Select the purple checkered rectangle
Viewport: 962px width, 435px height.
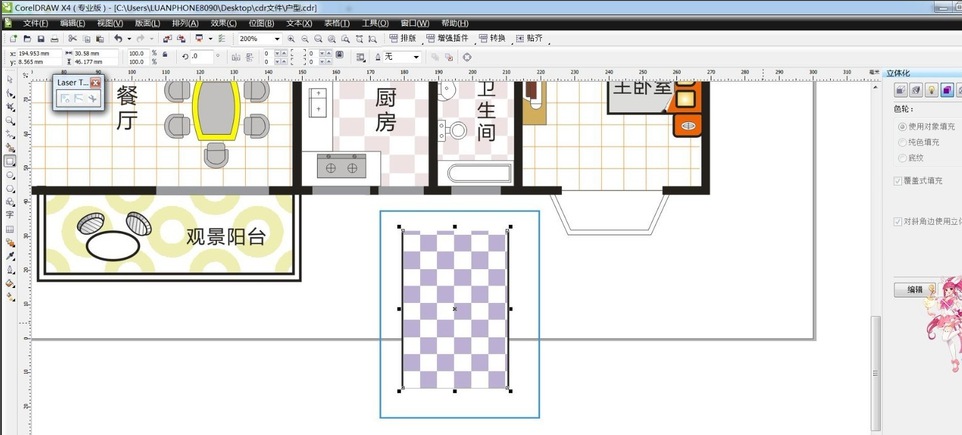tap(455, 309)
